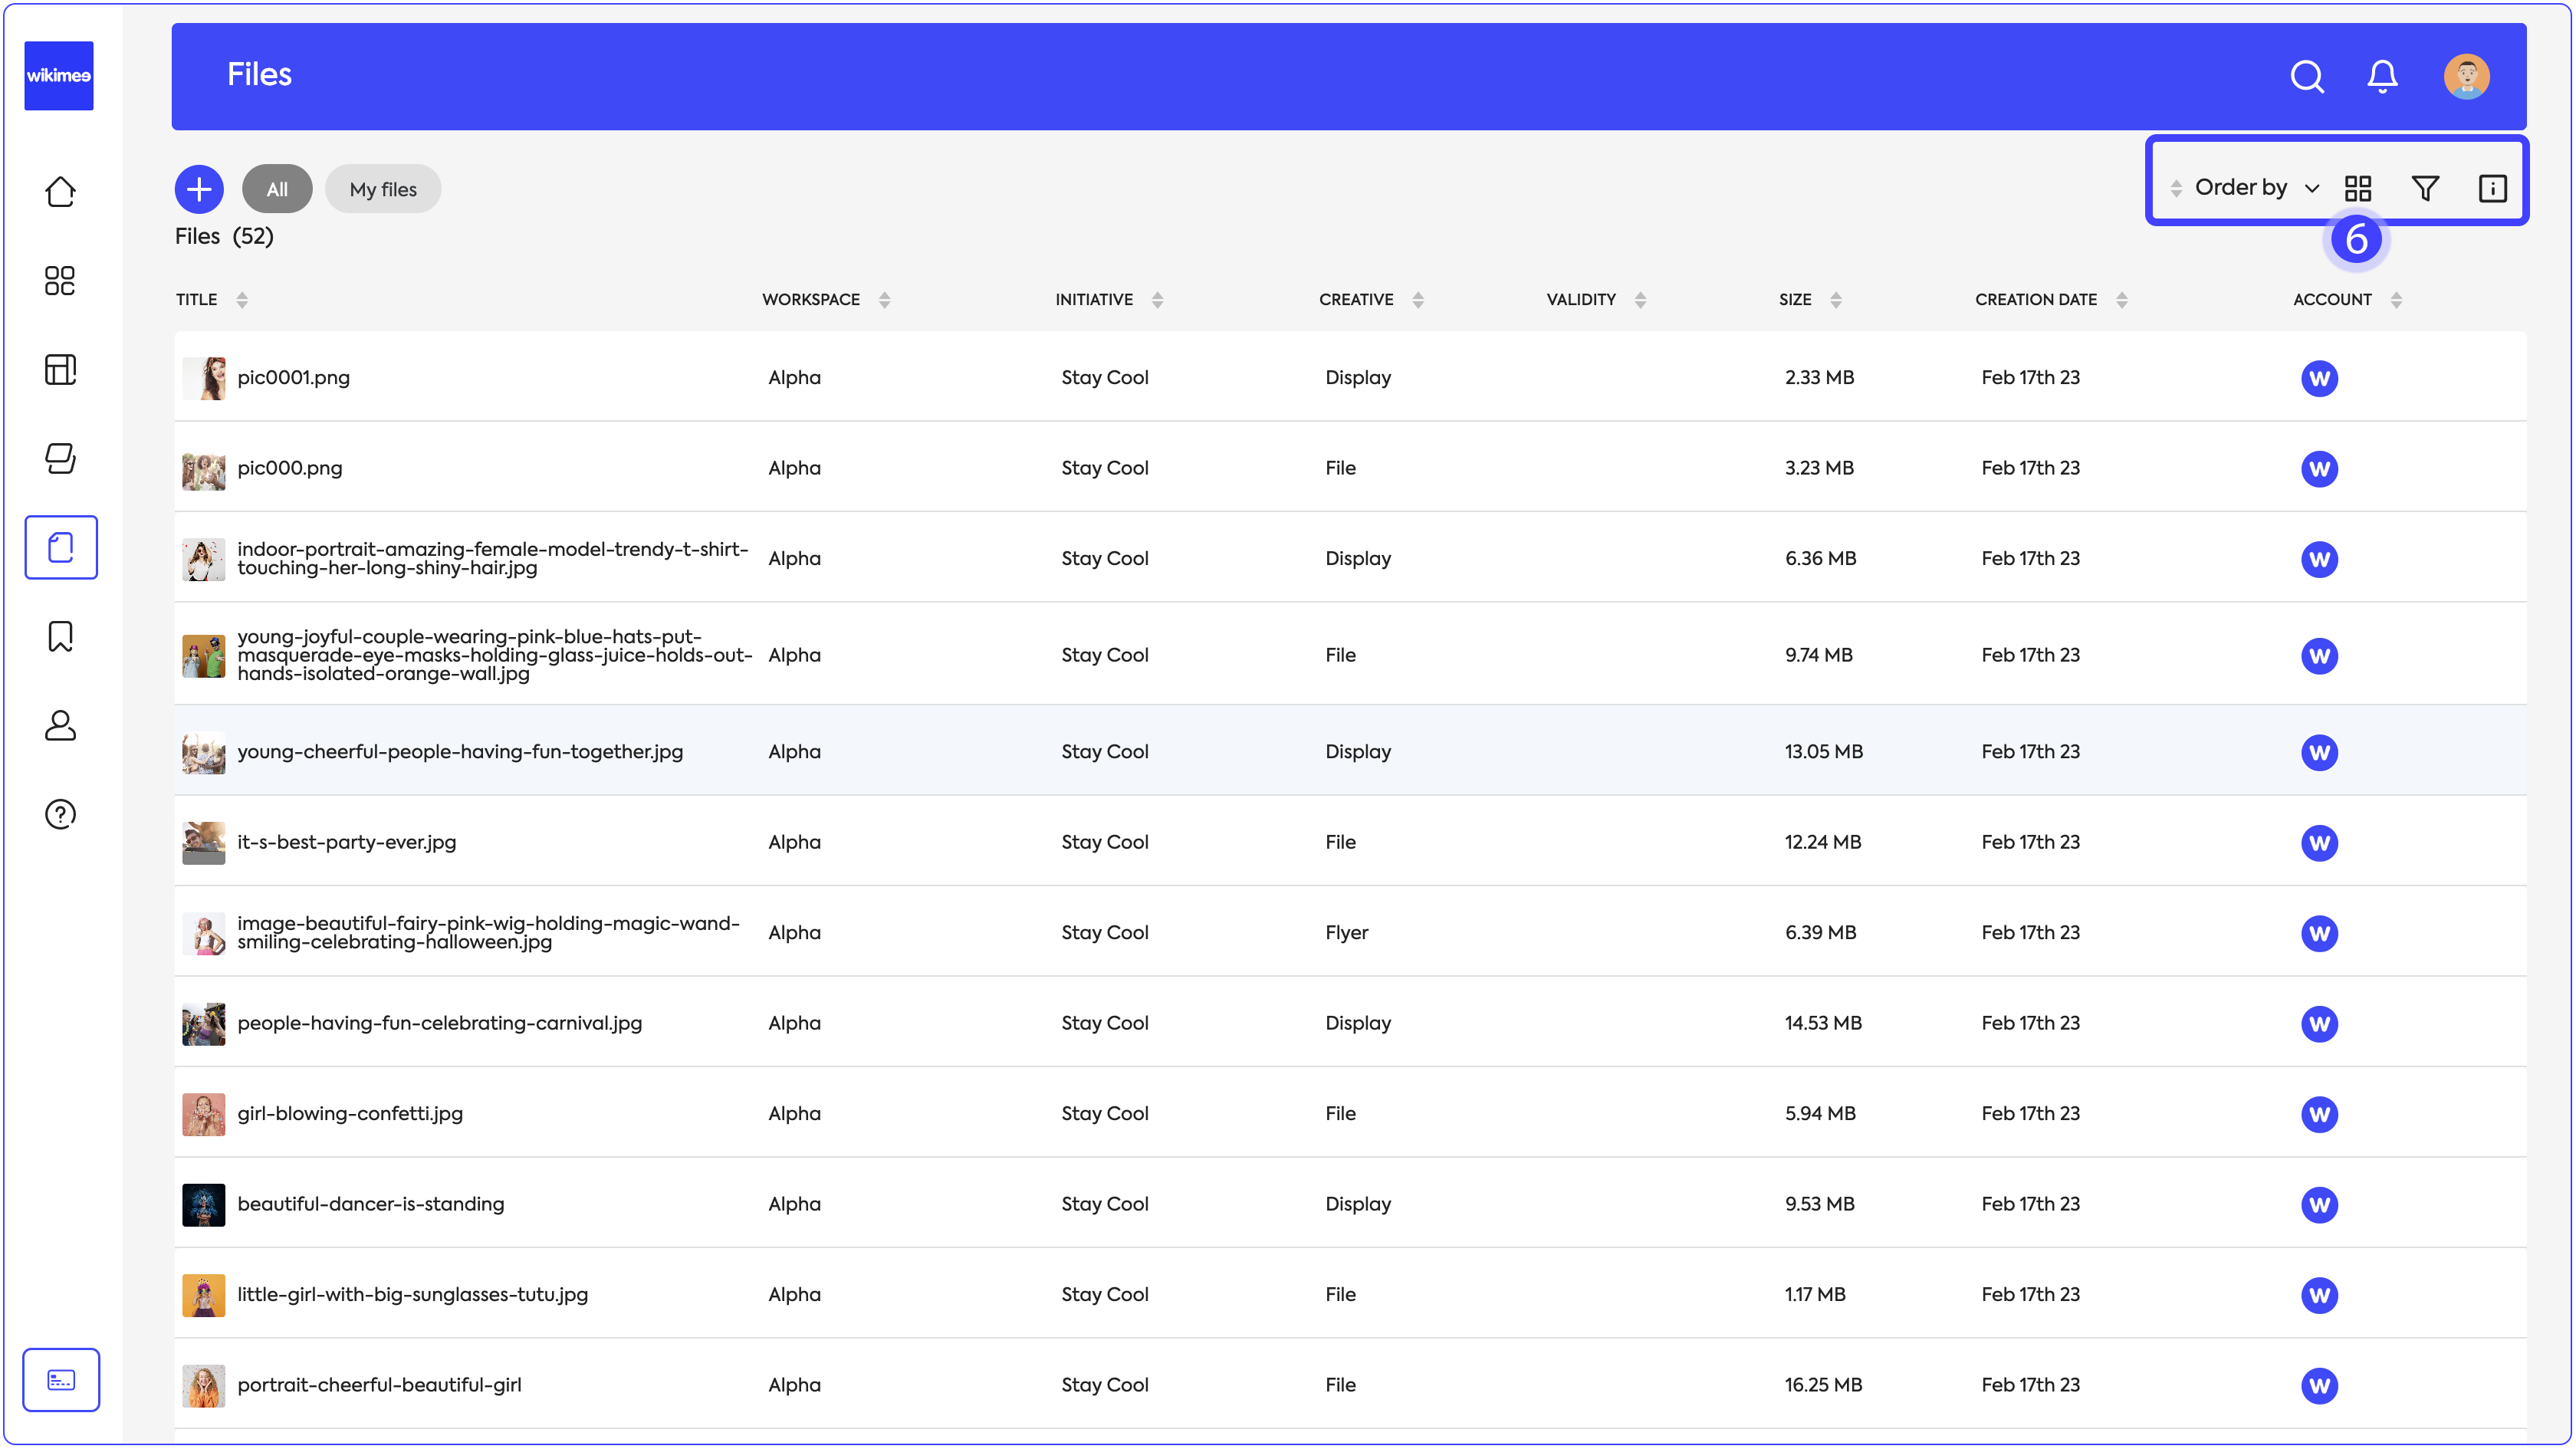The height and width of the screenshot is (1449, 2576).
Task: Open the user account sidebar icon
Action: point(60,725)
